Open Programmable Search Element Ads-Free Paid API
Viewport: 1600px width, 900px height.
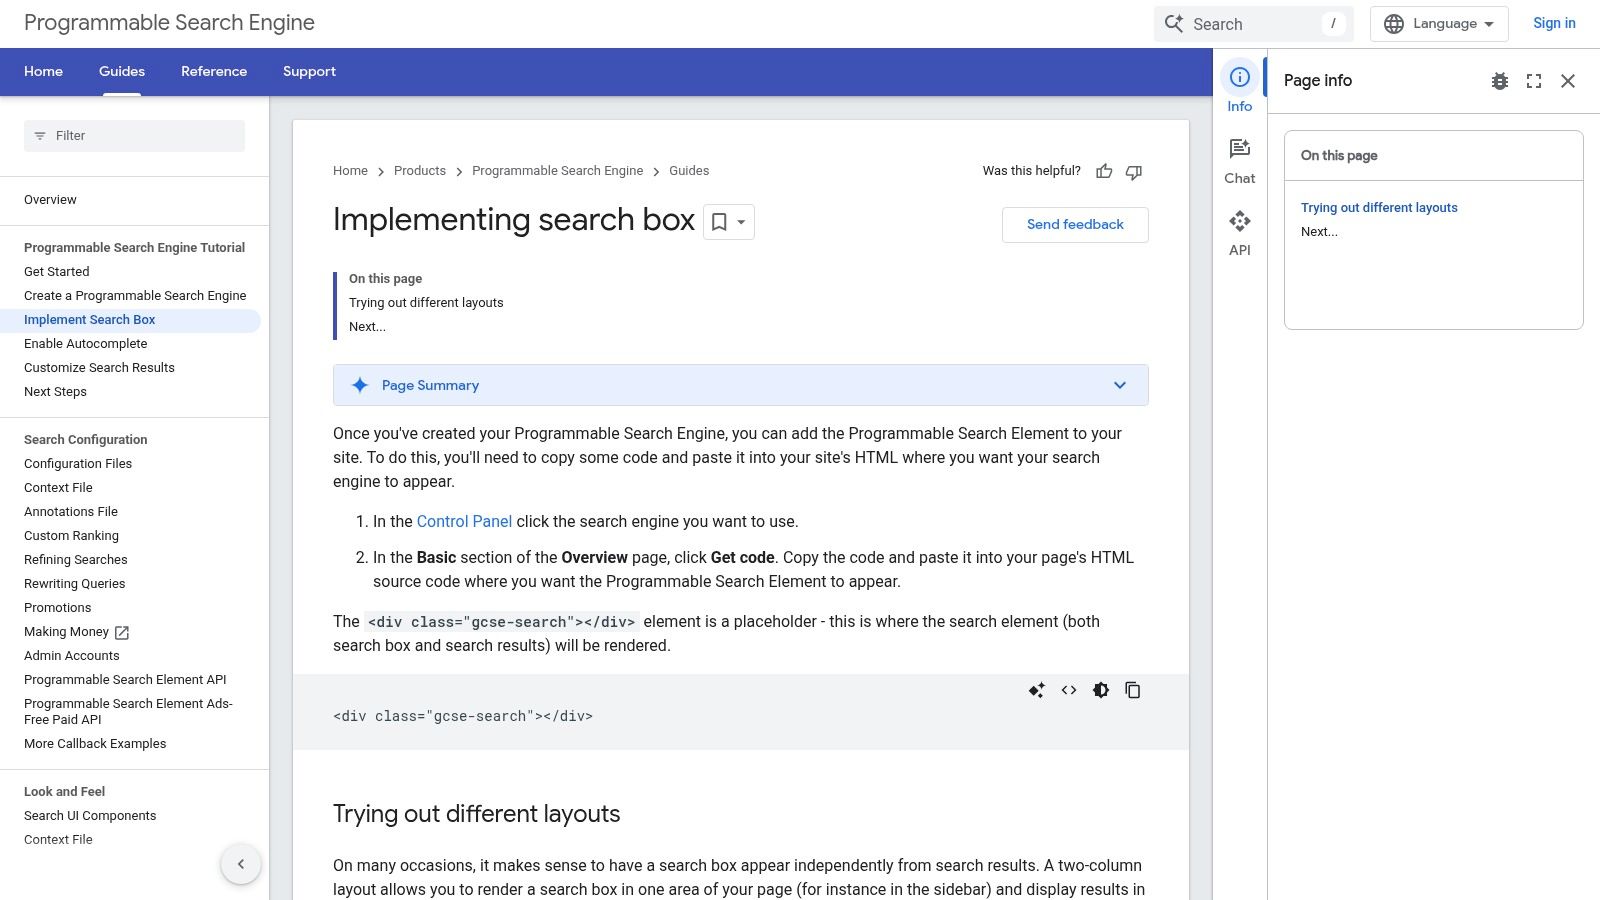click(128, 712)
